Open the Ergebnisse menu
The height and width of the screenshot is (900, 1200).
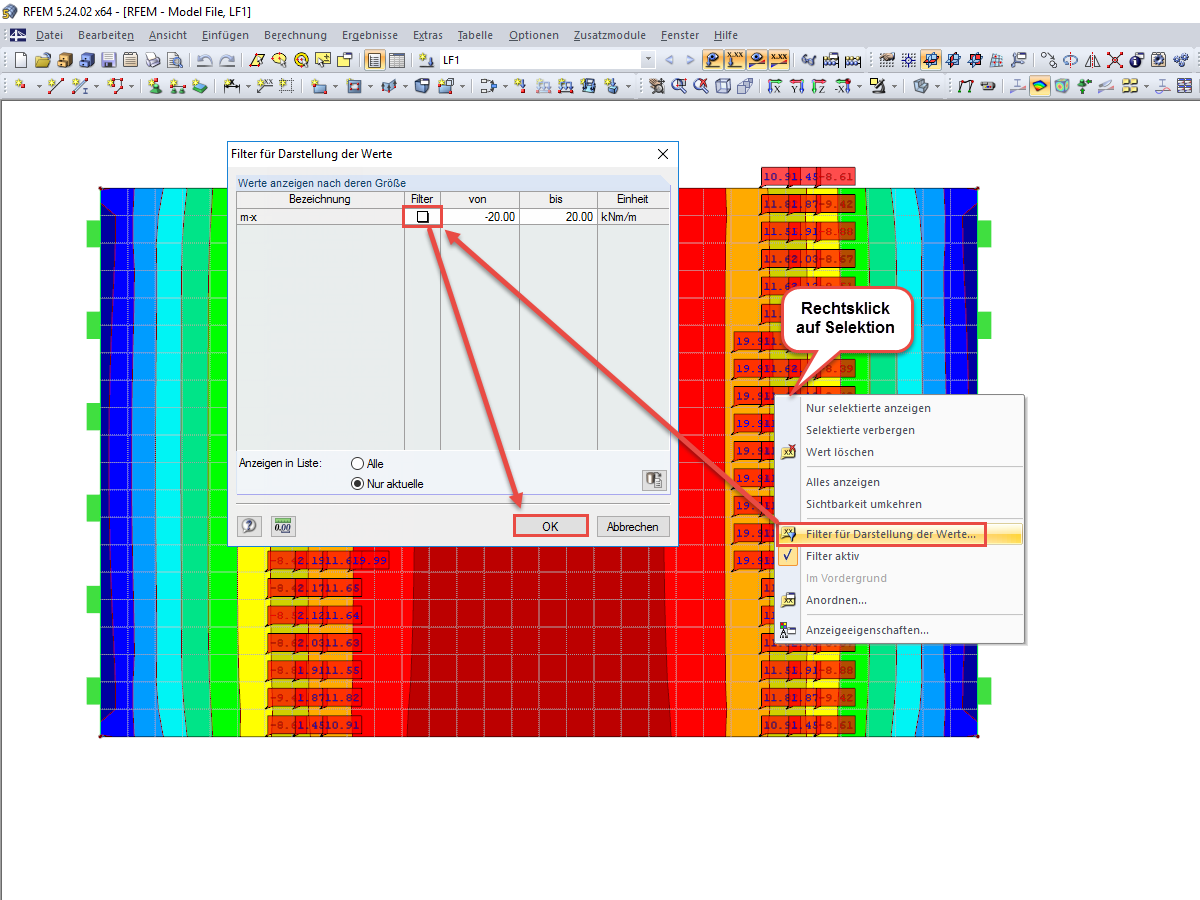369,35
